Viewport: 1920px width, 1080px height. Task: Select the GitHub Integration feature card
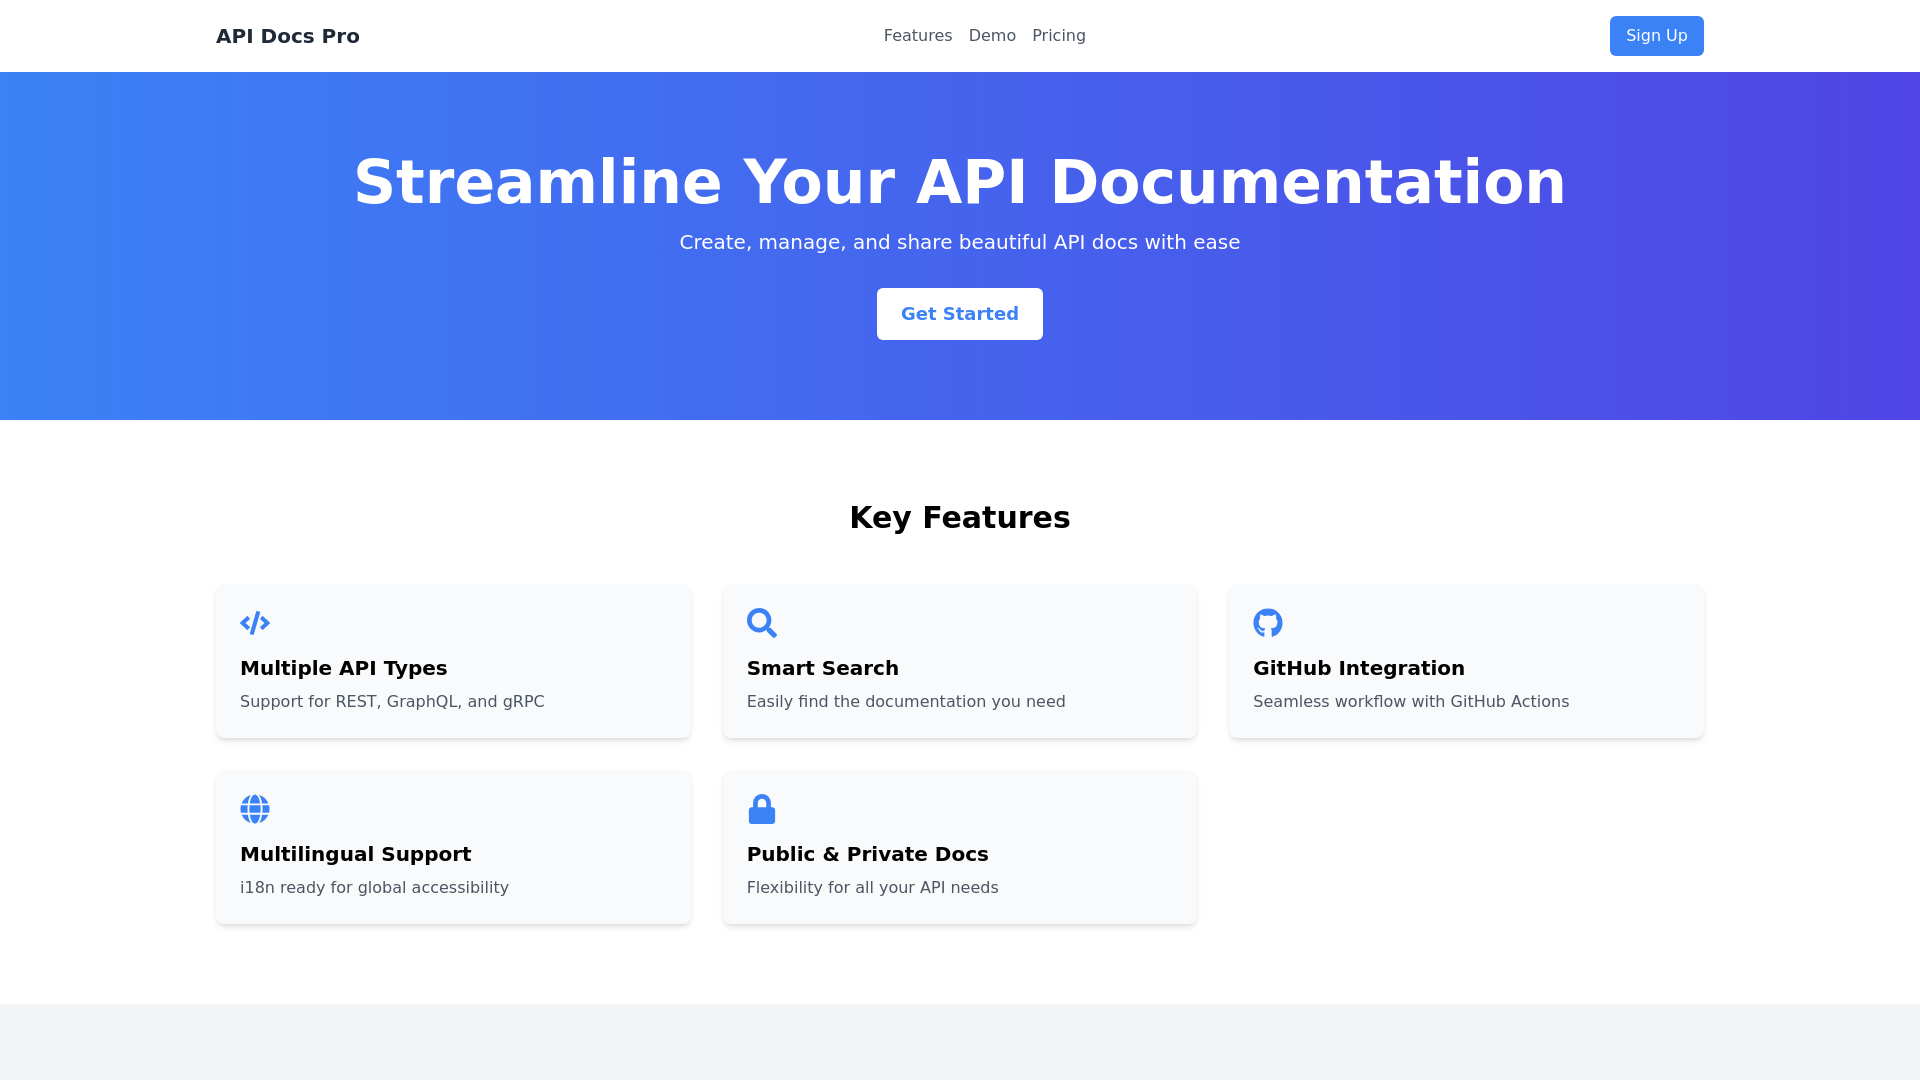click(1466, 661)
